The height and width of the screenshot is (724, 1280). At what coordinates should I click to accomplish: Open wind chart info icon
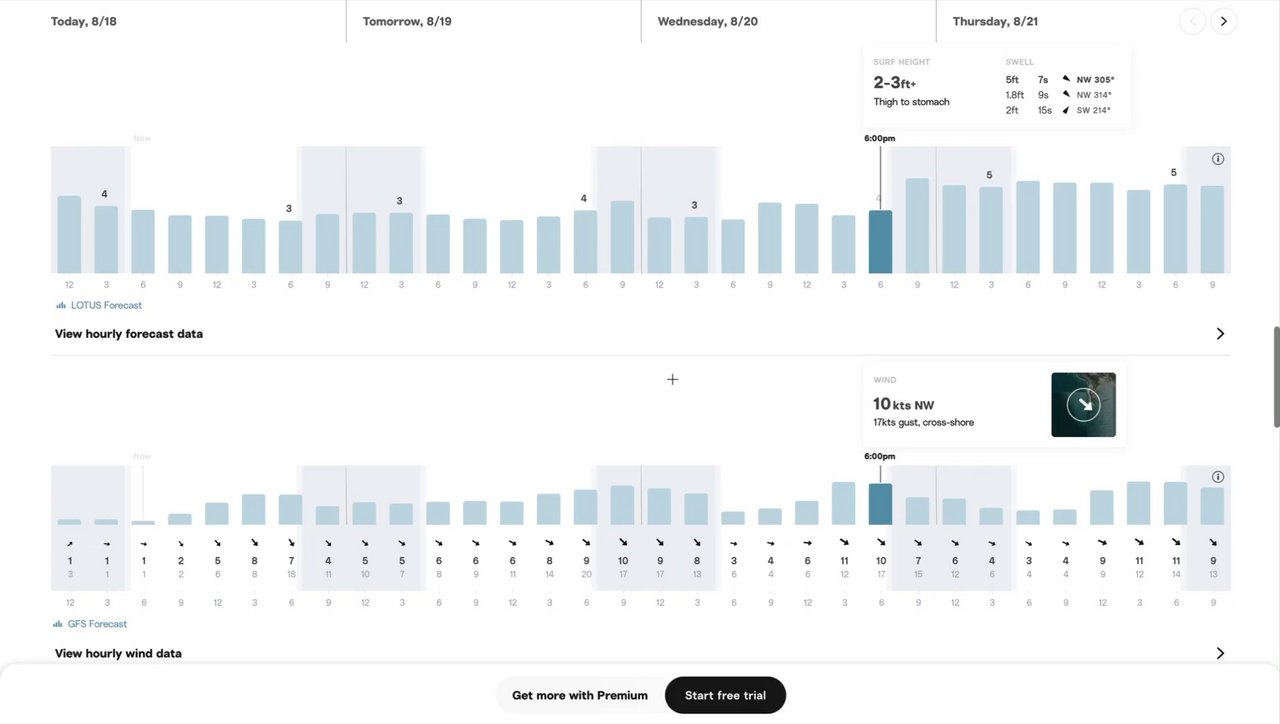[1218, 477]
